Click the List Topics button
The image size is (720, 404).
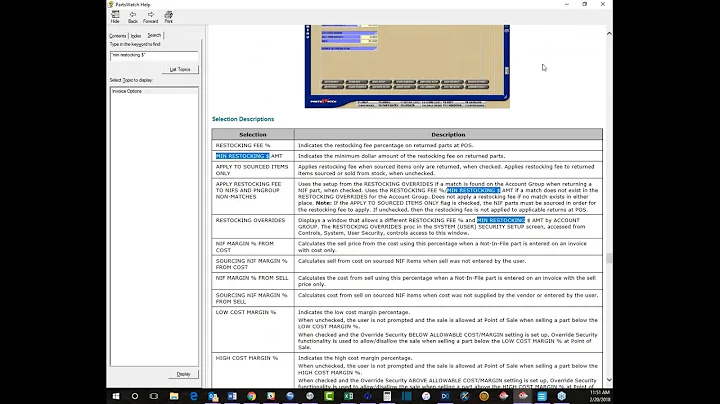tap(180, 69)
